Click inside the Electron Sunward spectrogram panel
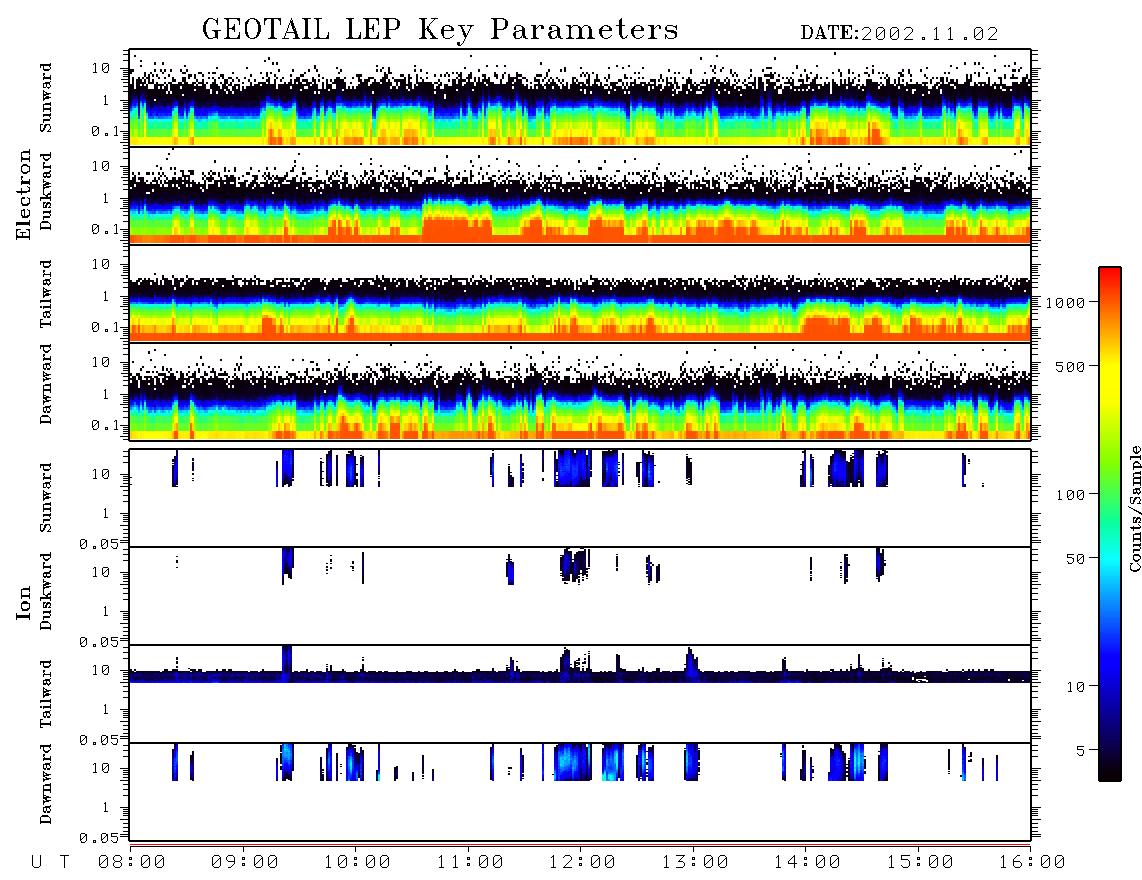Image resolution: width=1142 pixels, height=880 pixels. coord(580,98)
